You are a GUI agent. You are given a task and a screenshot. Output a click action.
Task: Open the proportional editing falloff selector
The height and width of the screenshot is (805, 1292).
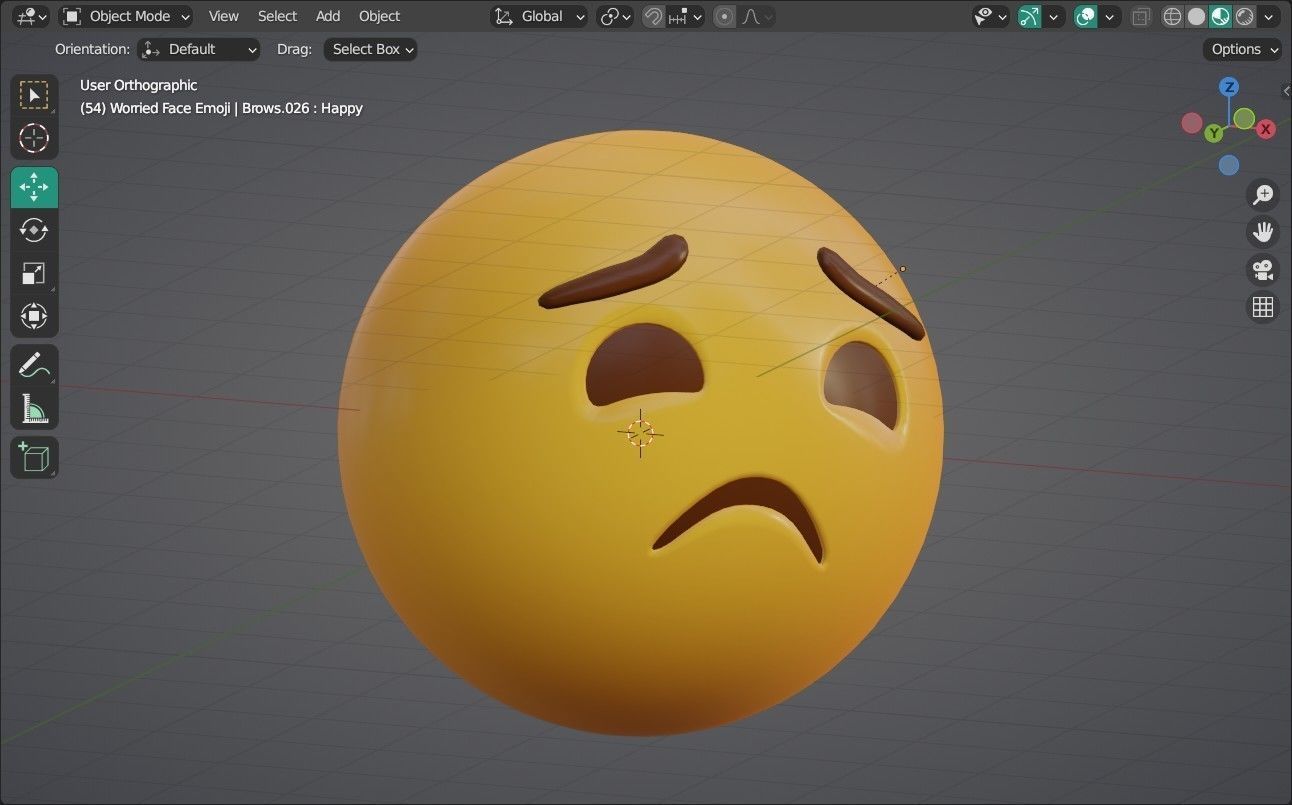coord(757,16)
